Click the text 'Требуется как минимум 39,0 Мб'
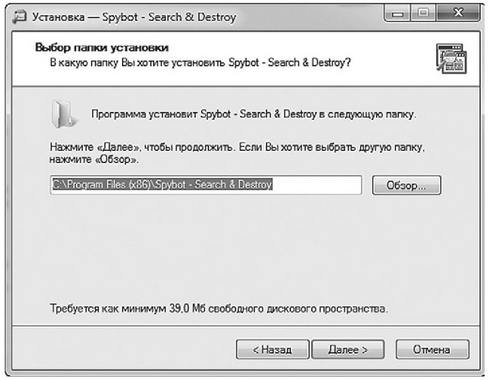The width and height of the screenshot is (488, 380). tap(127, 308)
